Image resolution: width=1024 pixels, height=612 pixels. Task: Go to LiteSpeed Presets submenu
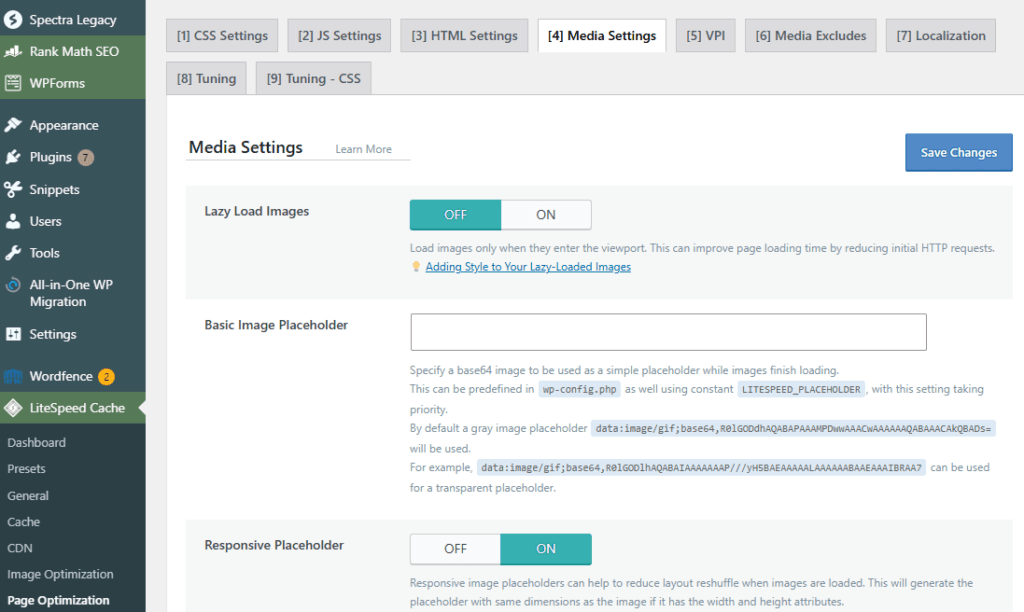point(26,468)
